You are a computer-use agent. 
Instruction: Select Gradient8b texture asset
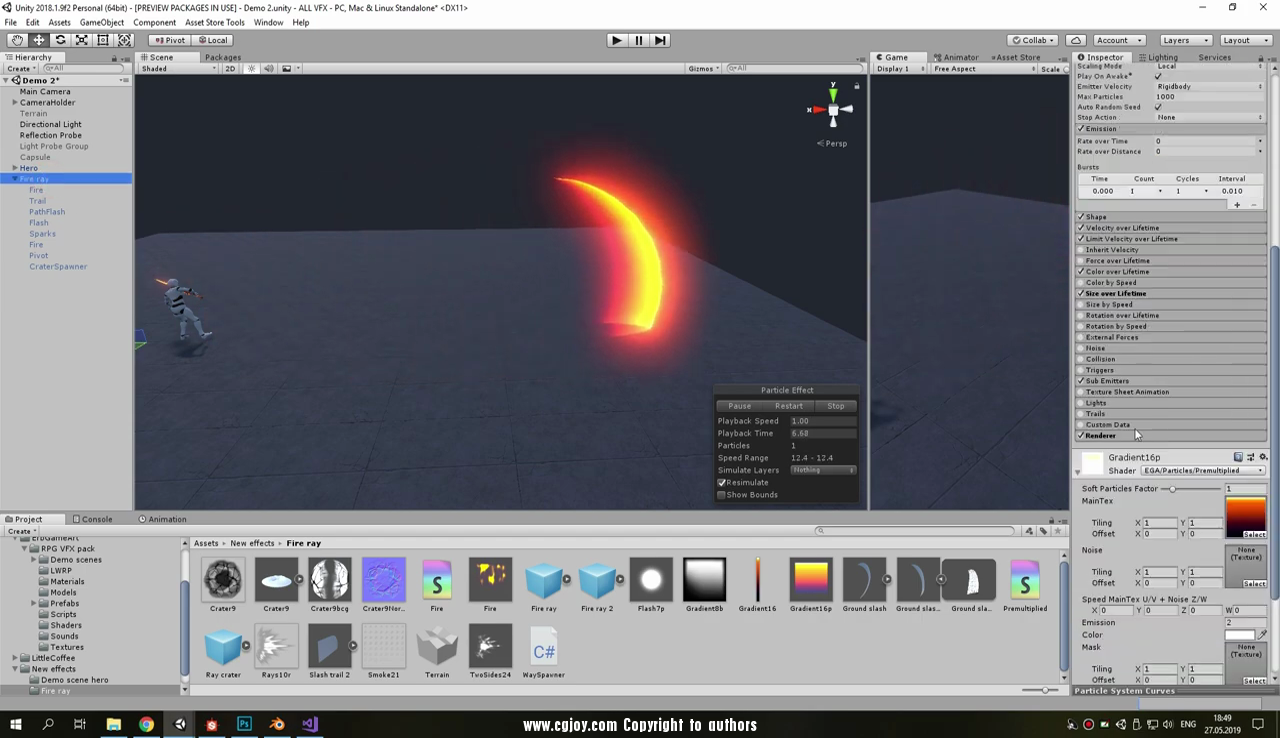pyautogui.click(x=704, y=586)
